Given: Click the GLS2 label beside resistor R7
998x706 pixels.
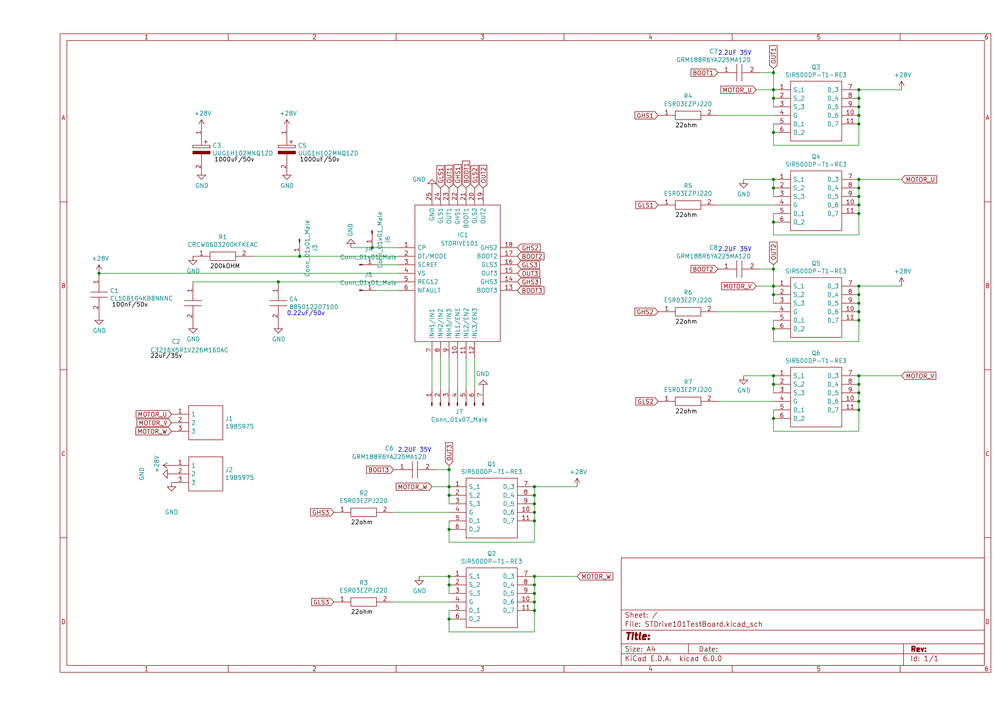Looking at the screenshot, I should pos(646,402).
